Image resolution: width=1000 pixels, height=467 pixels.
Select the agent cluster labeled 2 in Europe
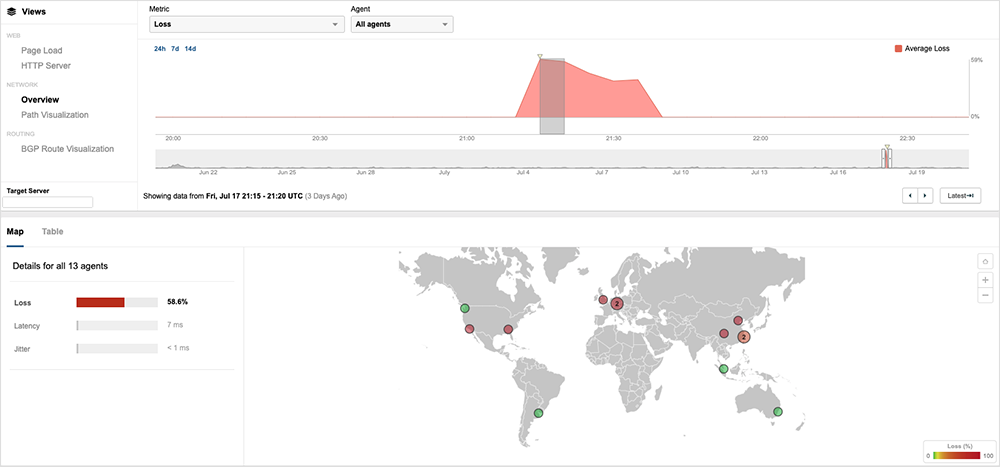617,303
